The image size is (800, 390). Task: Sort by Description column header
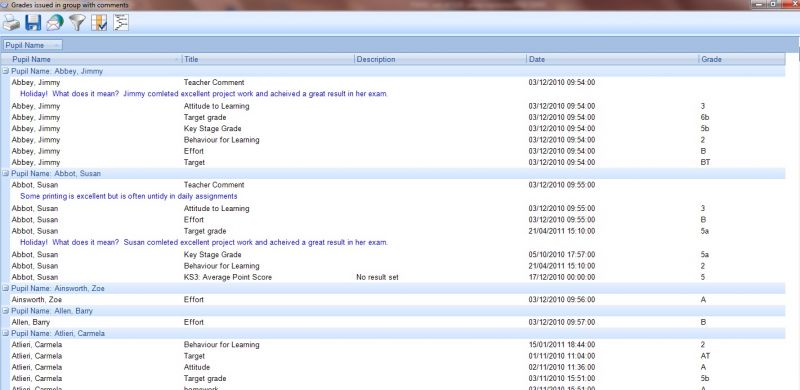point(440,59)
